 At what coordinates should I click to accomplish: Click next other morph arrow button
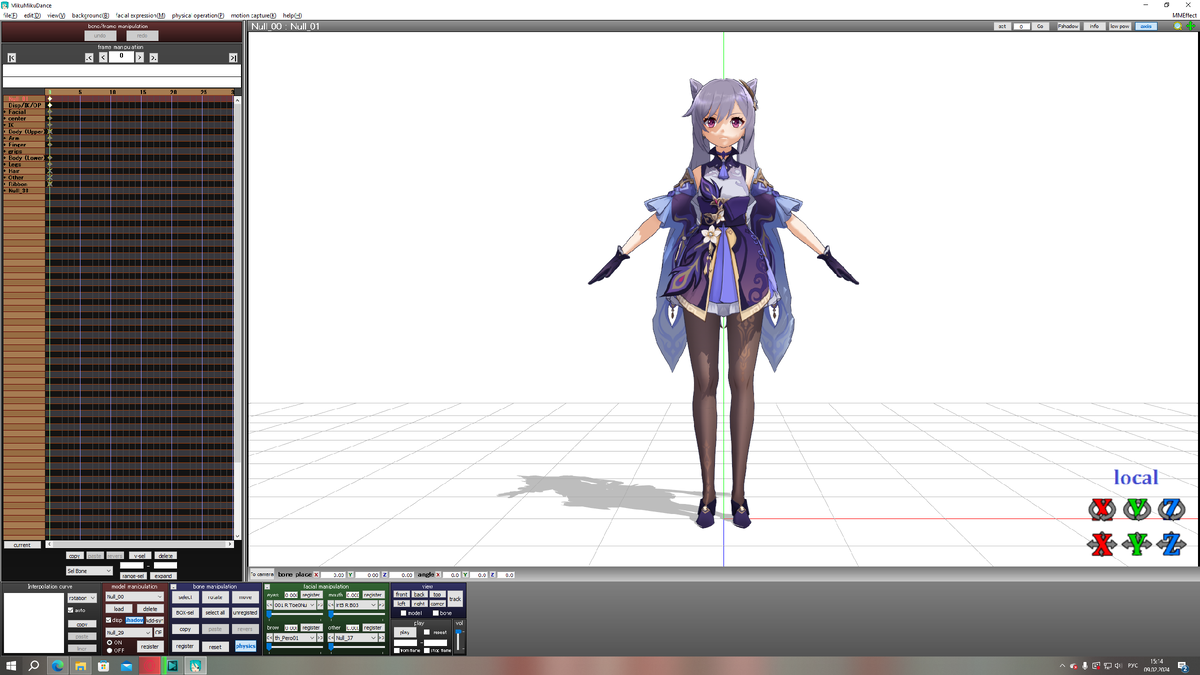point(383,638)
